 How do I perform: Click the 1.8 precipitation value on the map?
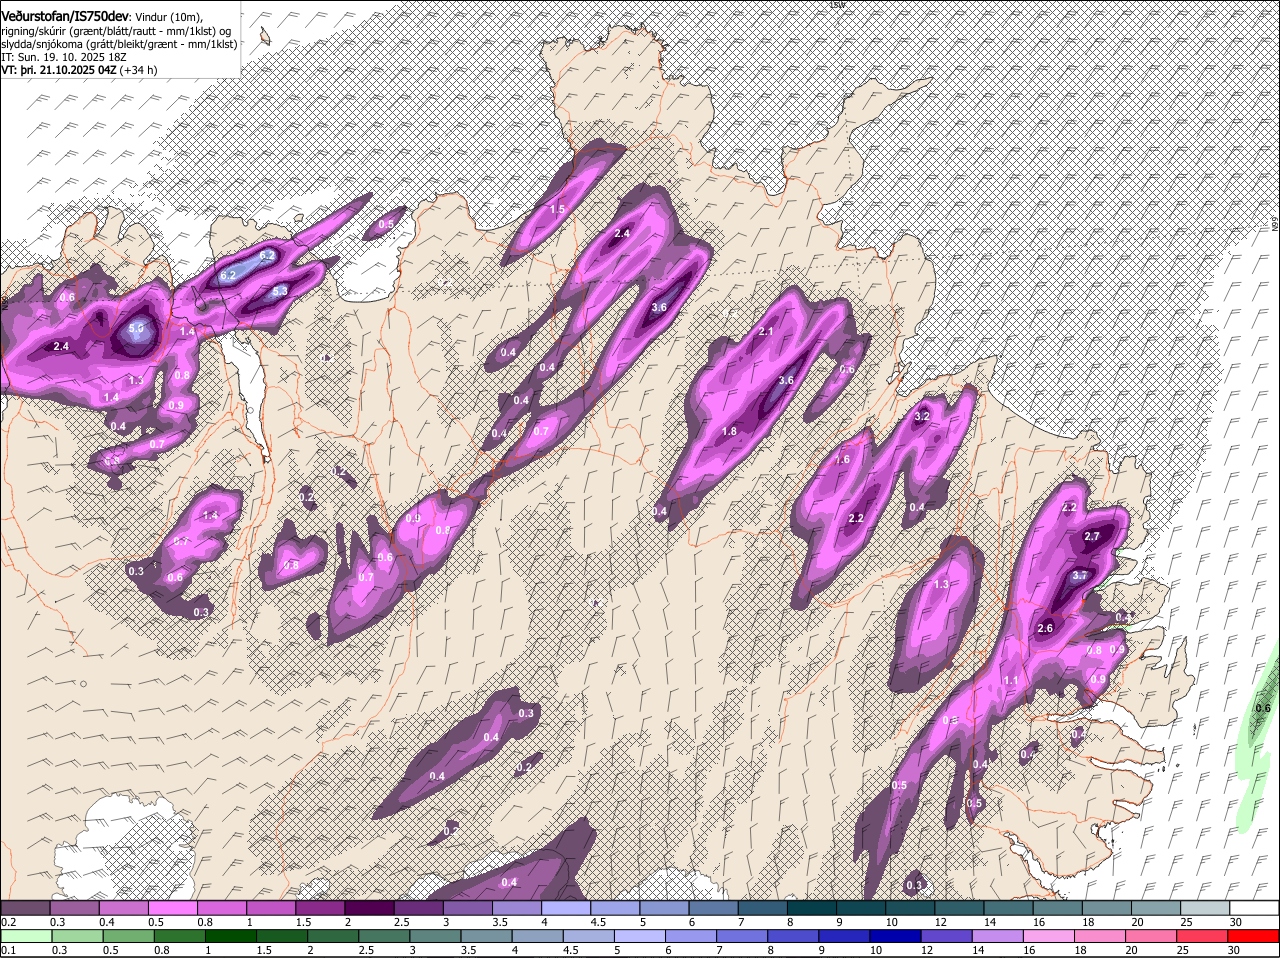pos(729,432)
